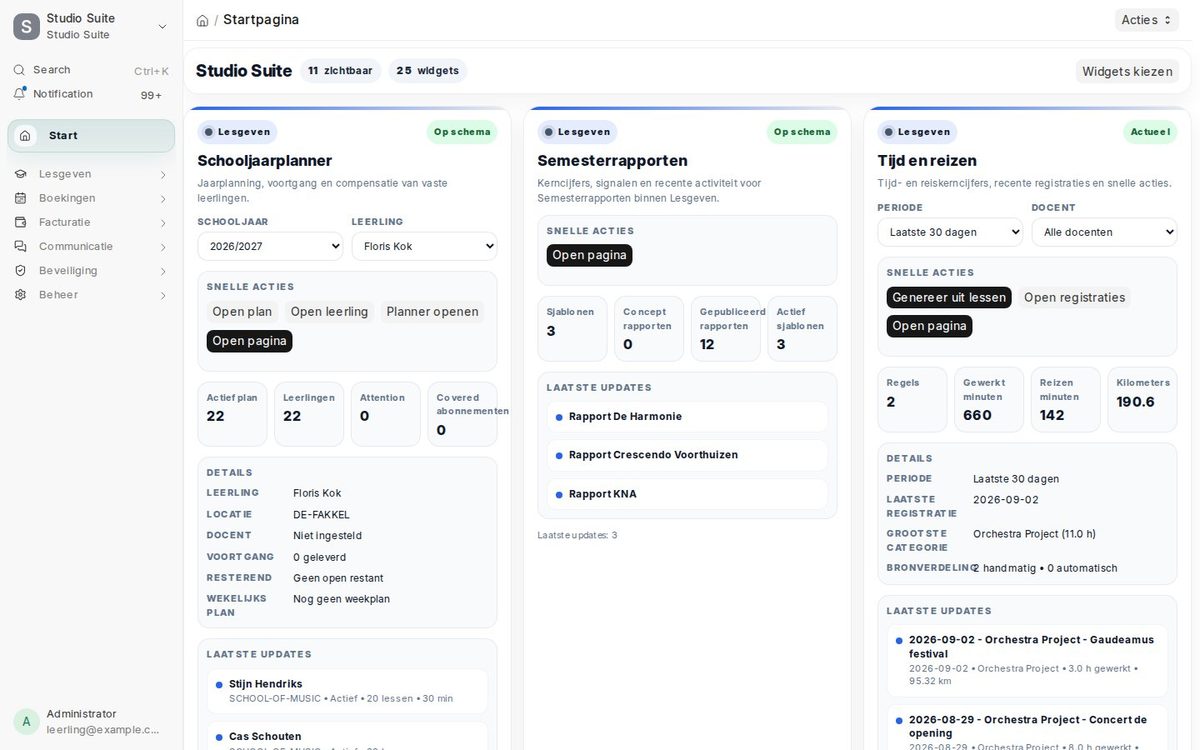Screen dimensions: 1200x750
Task: Click the Gewerkt minuten 660 tile
Action: point(989,400)
